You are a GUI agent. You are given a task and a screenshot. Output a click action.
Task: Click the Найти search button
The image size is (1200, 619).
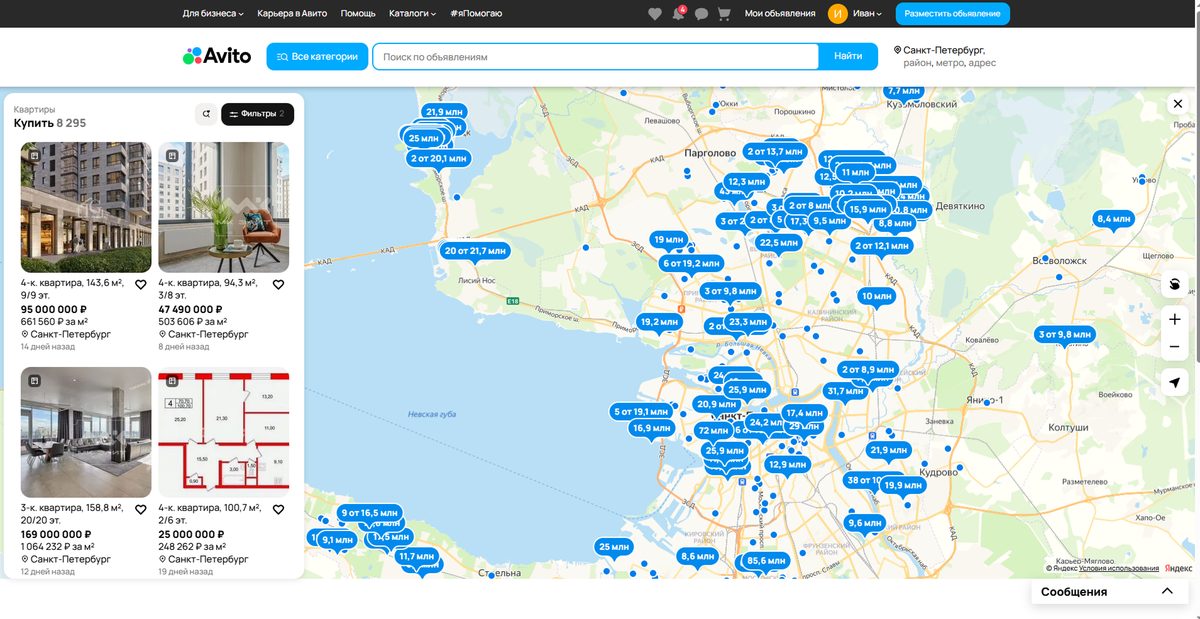tap(848, 57)
